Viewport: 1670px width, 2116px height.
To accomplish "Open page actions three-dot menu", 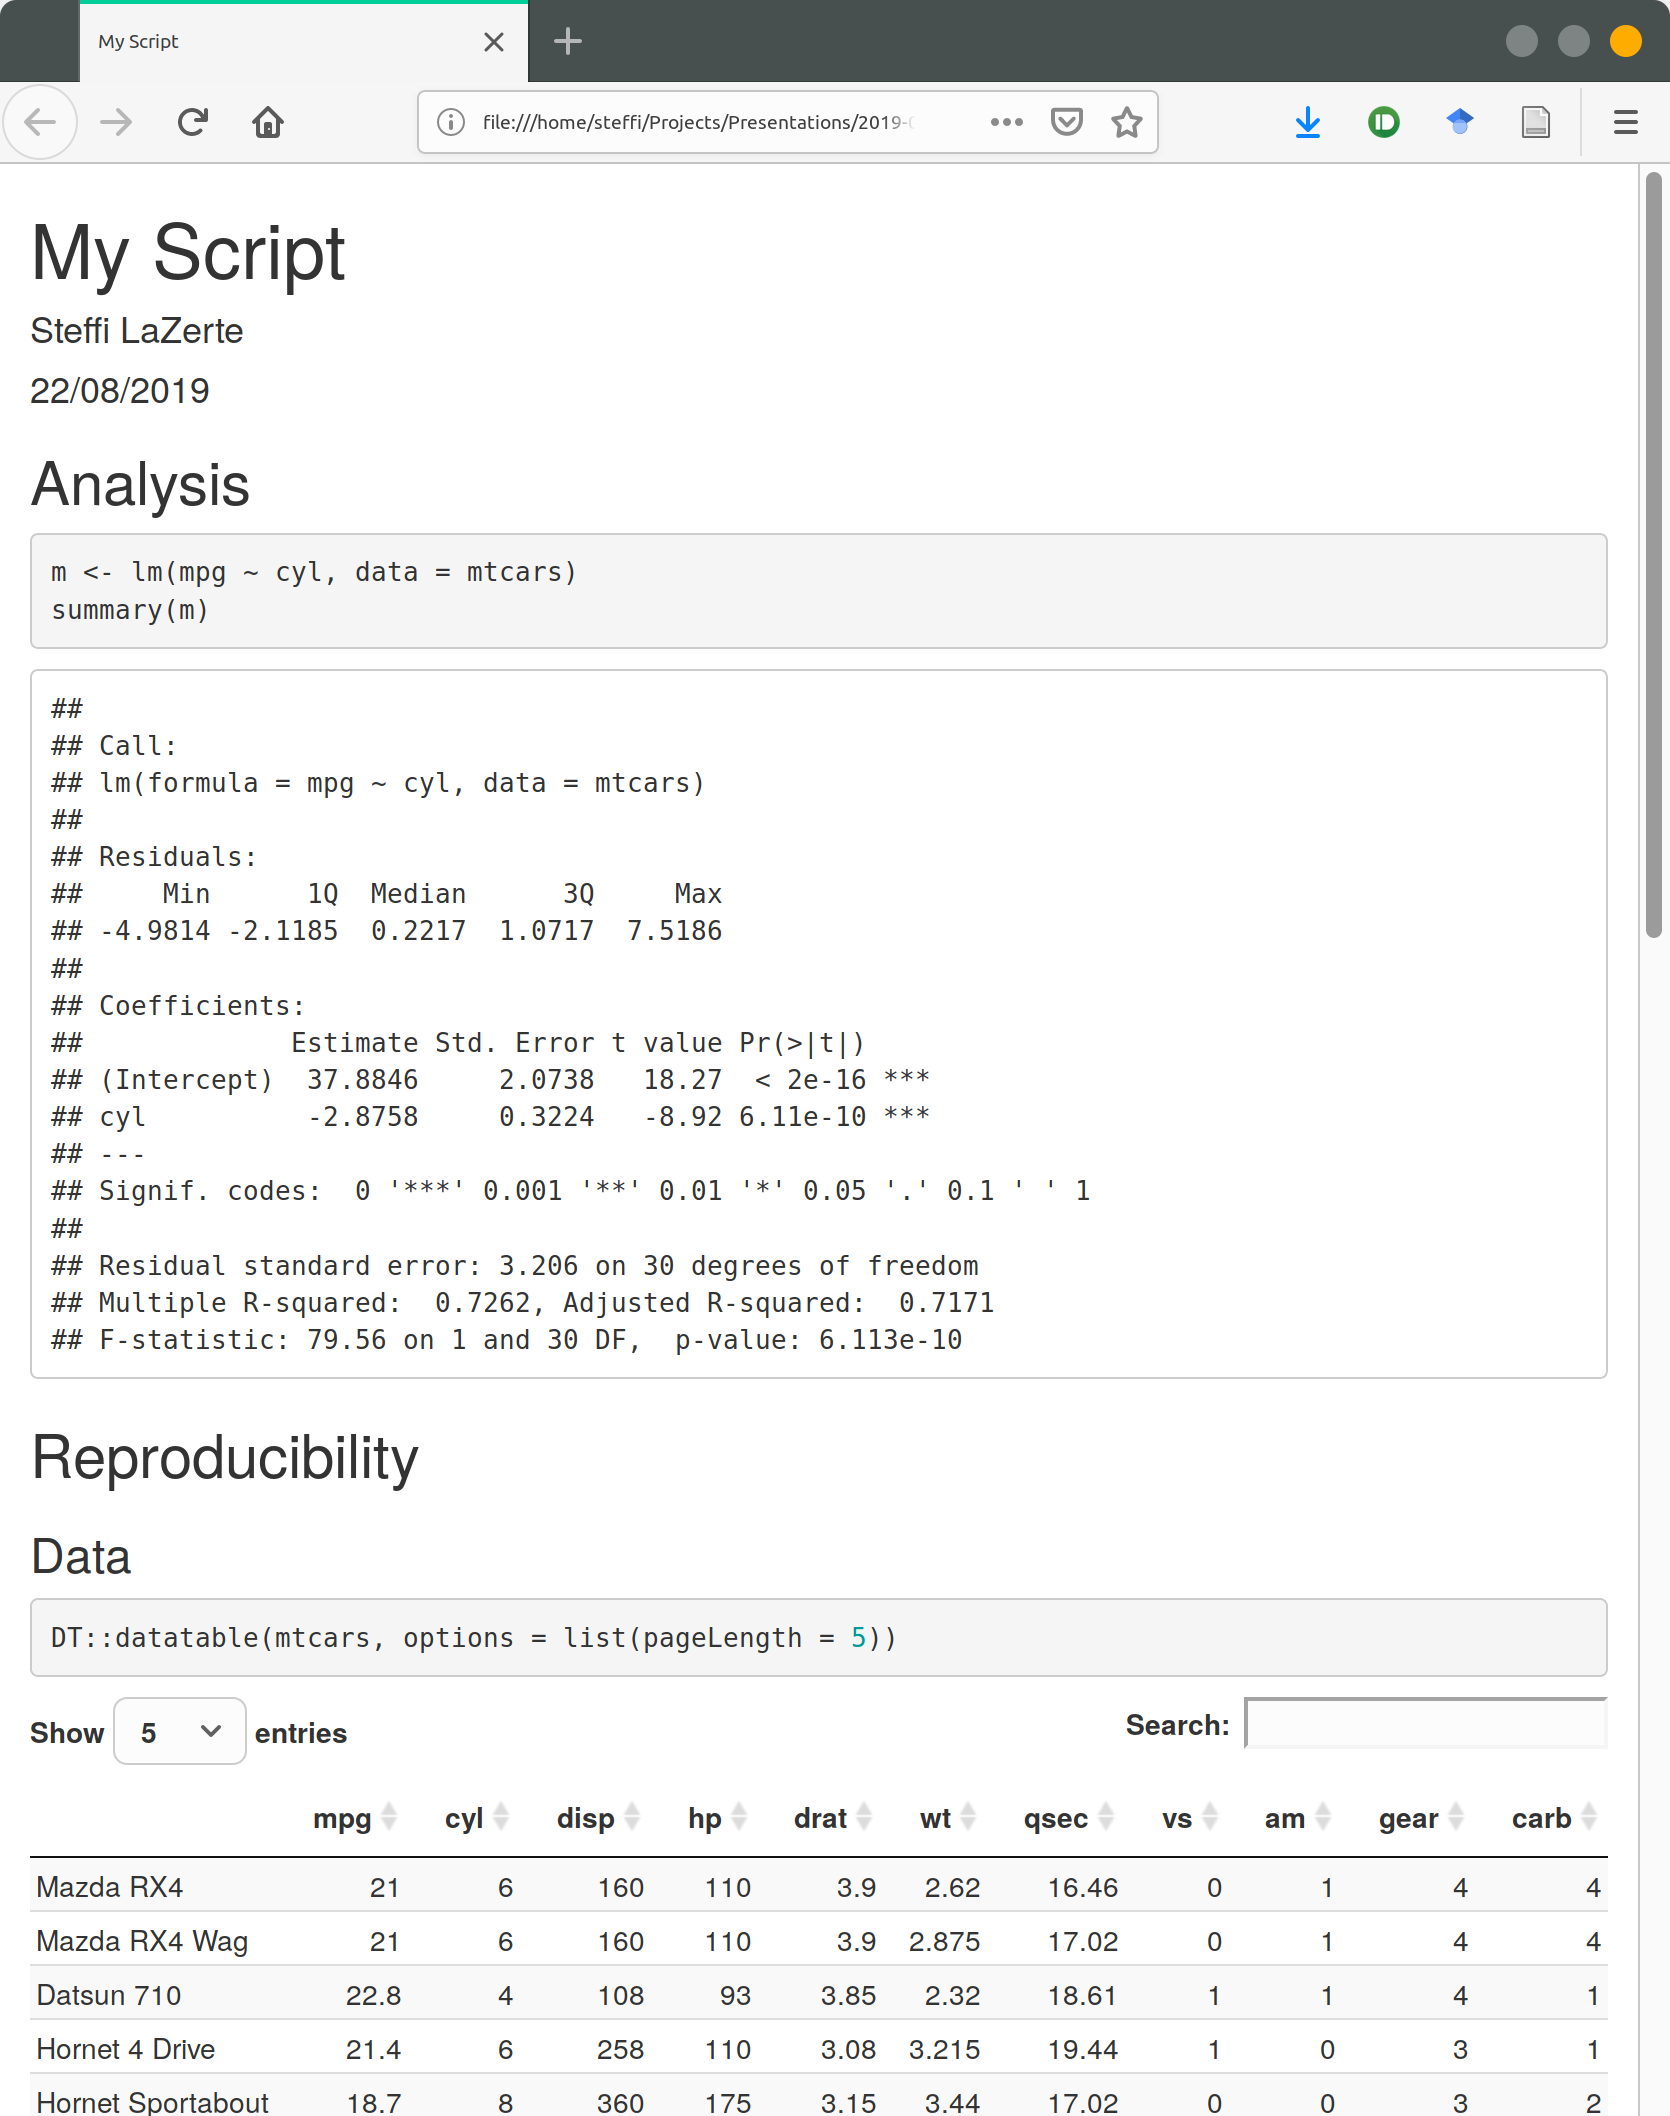I will click(x=1006, y=123).
